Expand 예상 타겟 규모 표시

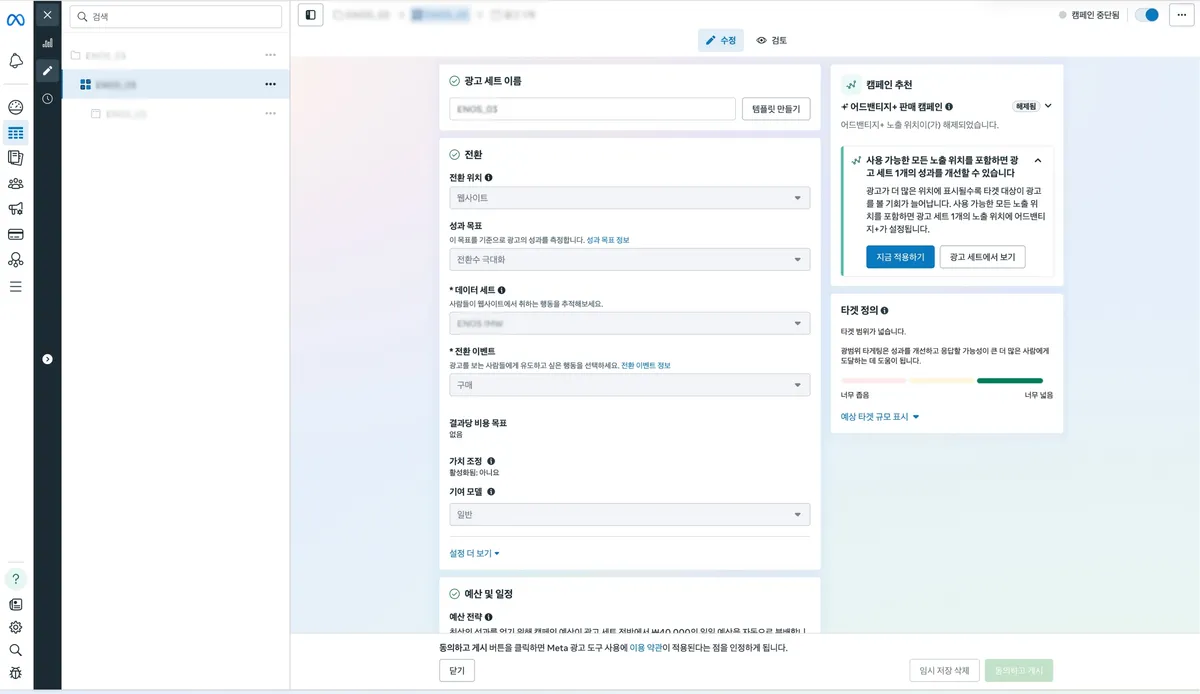point(880,416)
